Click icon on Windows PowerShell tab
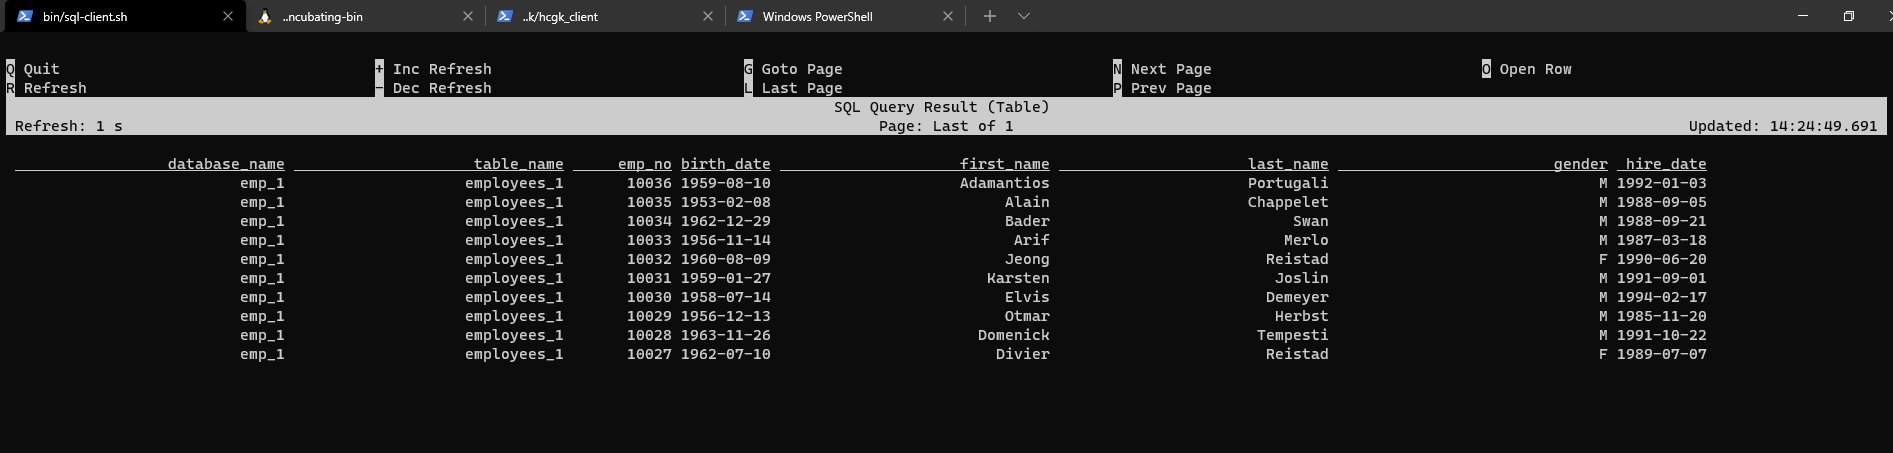Viewport: 1893px width, 453px height. click(x=745, y=16)
